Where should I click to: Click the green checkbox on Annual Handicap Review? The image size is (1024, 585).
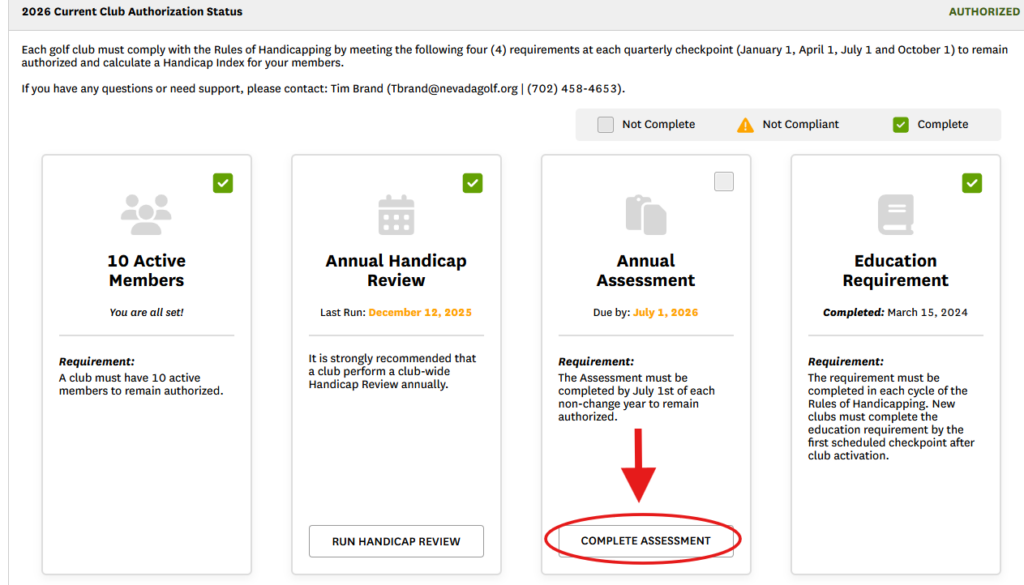pyautogui.click(x=473, y=183)
